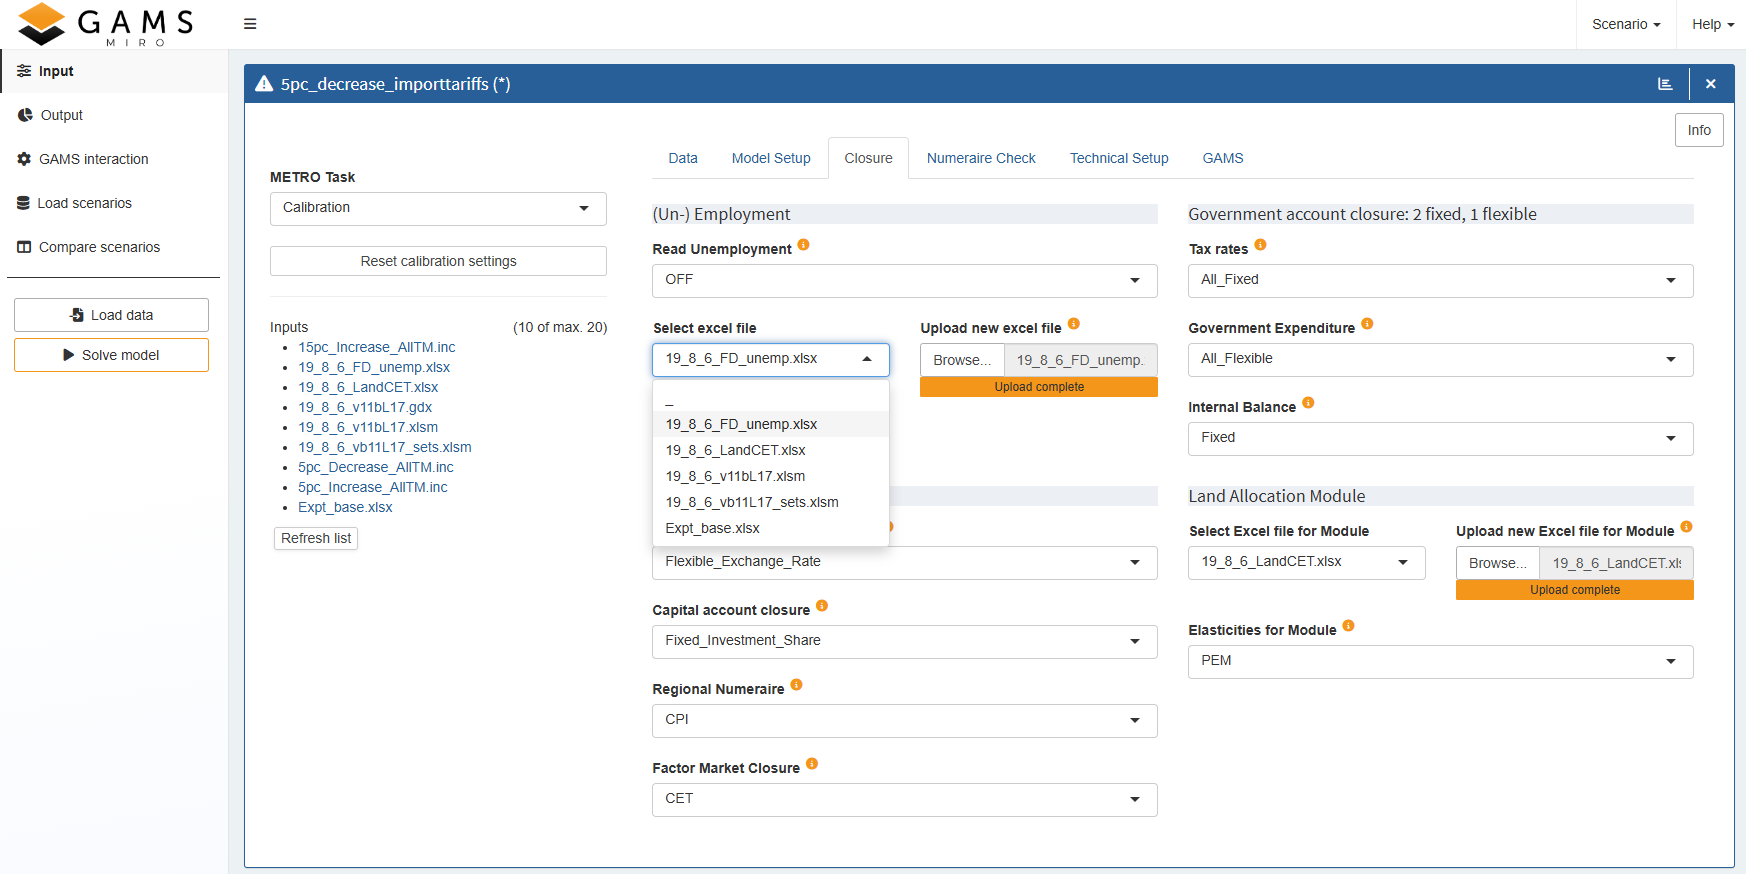
Task: Open the 19_8_6_v11bL17.gdx input file link
Action: pyautogui.click(x=365, y=407)
